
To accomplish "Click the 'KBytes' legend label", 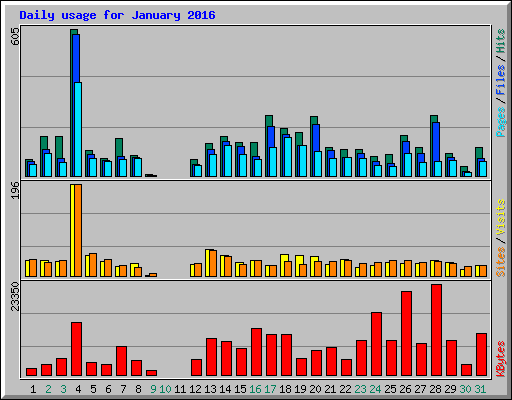I will coord(500,359).
